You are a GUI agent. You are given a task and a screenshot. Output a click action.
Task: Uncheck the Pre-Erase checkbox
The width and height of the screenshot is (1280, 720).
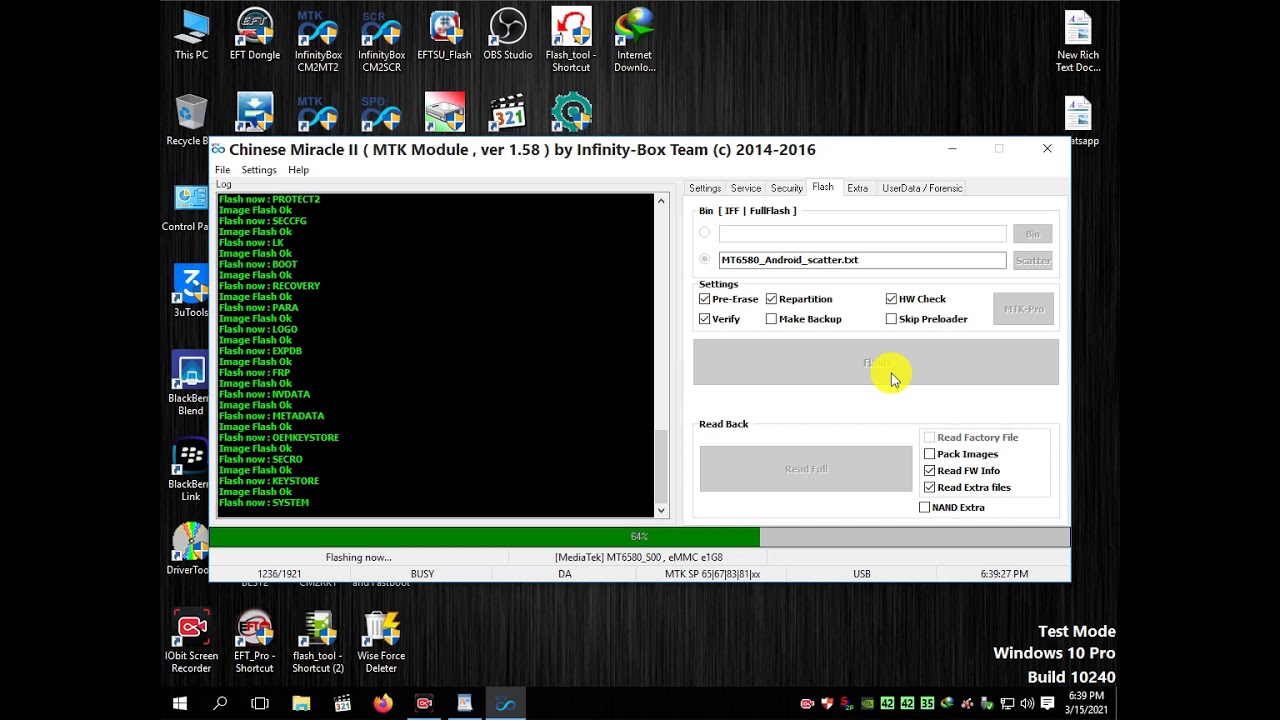[705, 299]
